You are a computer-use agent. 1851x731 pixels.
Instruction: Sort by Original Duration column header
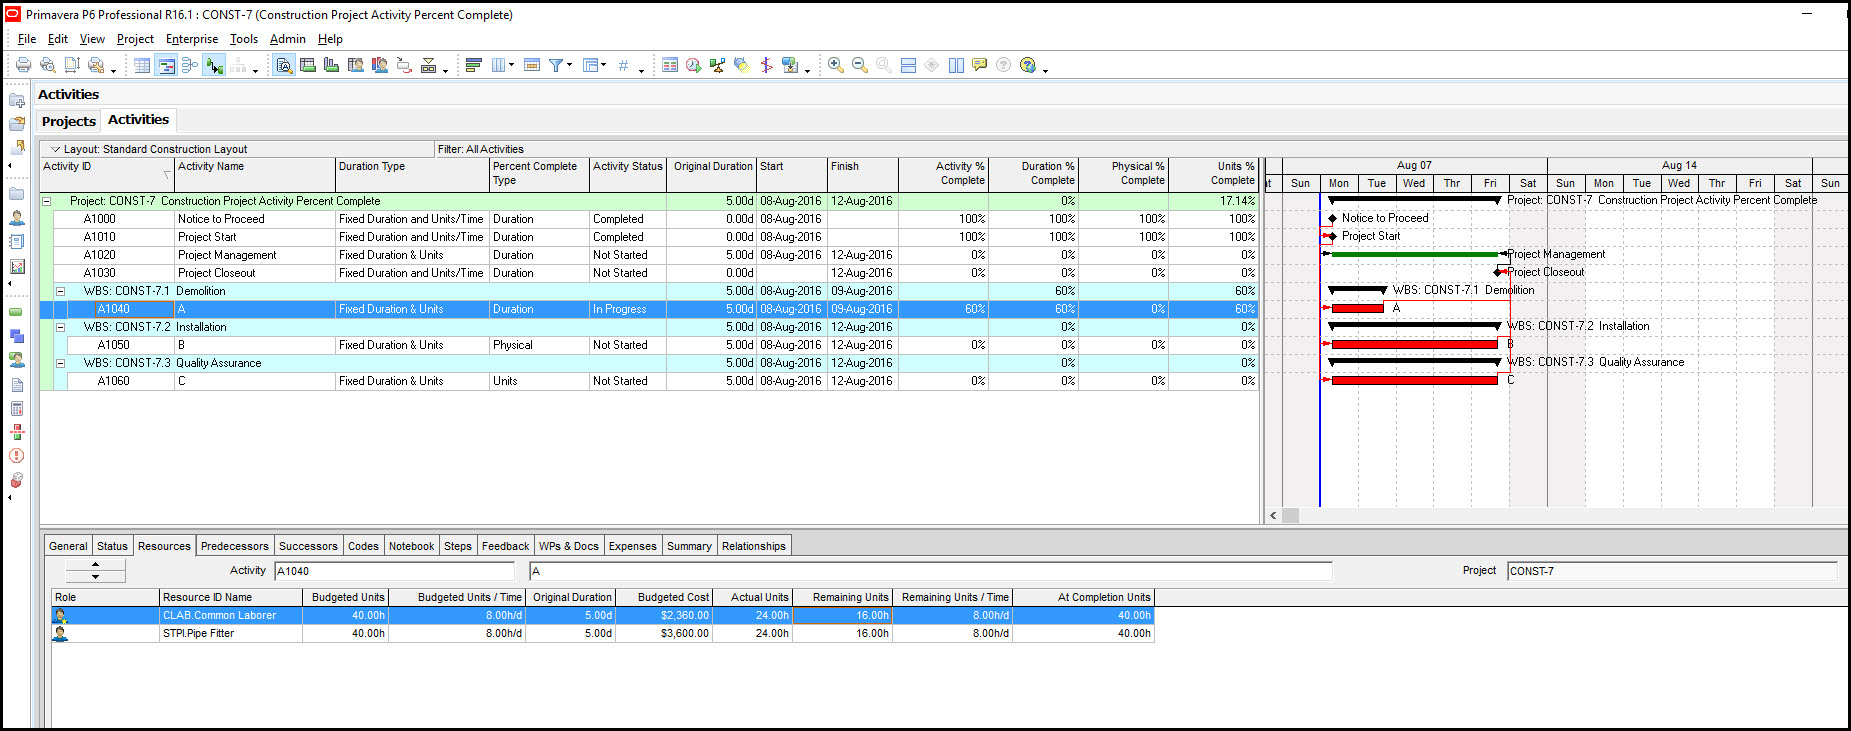[713, 174]
